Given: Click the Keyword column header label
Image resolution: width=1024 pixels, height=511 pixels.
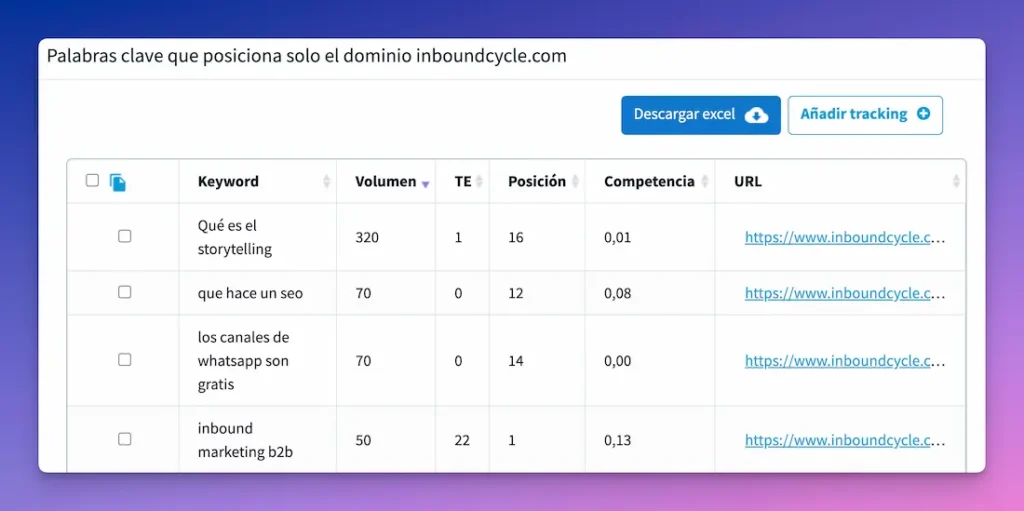Looking at the screenshot, I should (228, 182).
